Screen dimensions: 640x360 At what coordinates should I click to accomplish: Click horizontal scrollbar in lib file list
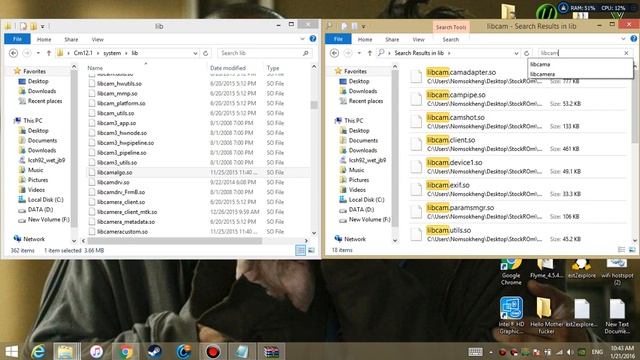coord(176,241)
